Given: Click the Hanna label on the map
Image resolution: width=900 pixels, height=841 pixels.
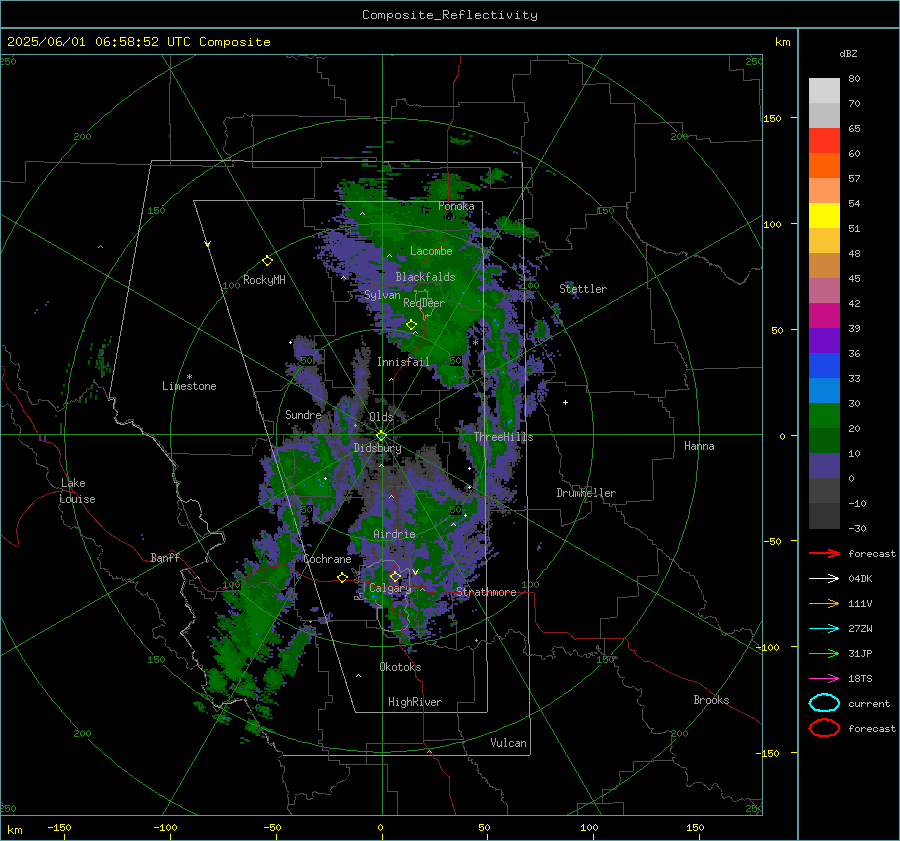Looking at the screenshot, I should click(x=699, y=446).
